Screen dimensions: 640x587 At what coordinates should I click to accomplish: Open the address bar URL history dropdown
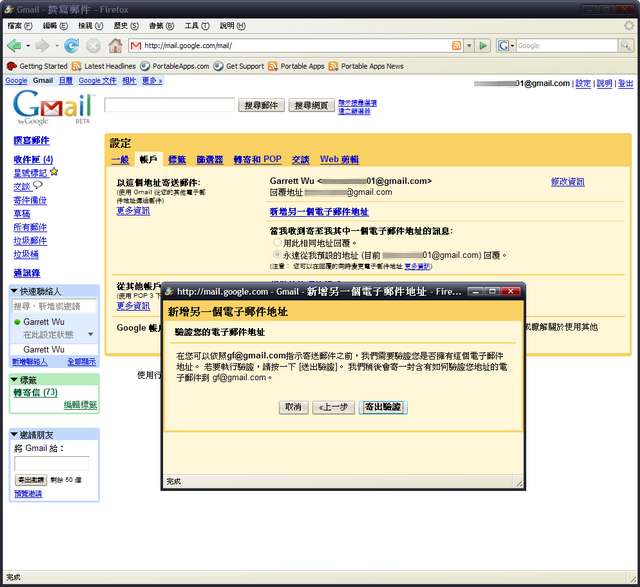[x=469, y=46]
